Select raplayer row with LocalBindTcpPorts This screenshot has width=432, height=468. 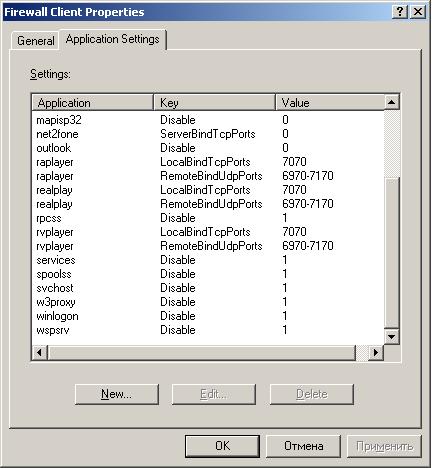208,162
